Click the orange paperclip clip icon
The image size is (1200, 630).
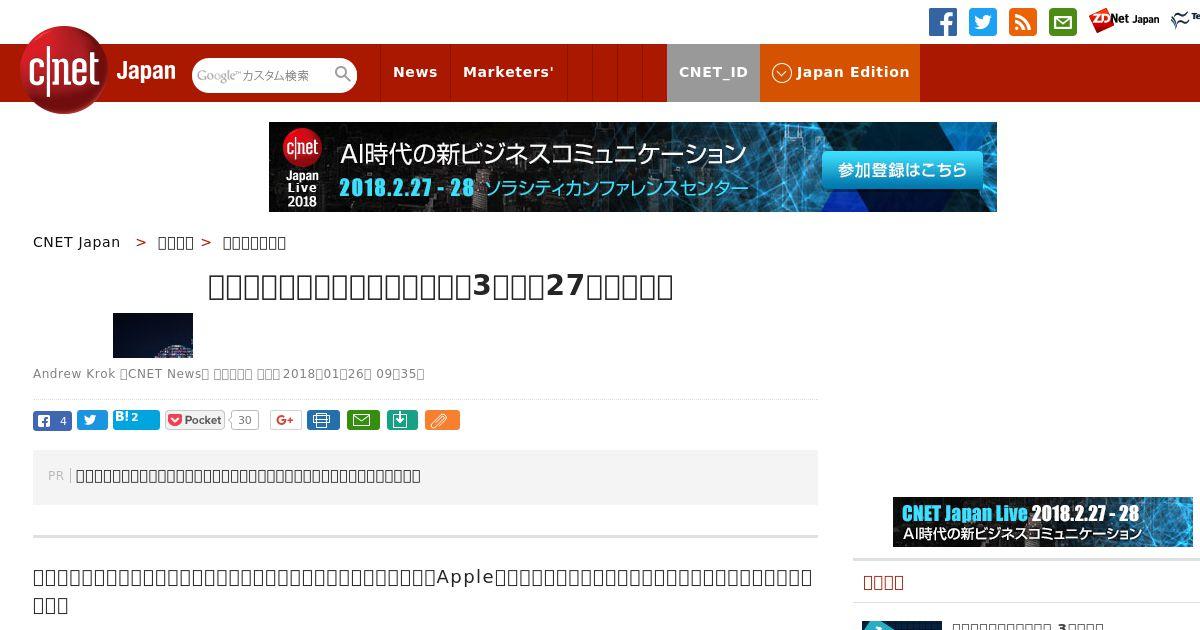pos(442,421)
